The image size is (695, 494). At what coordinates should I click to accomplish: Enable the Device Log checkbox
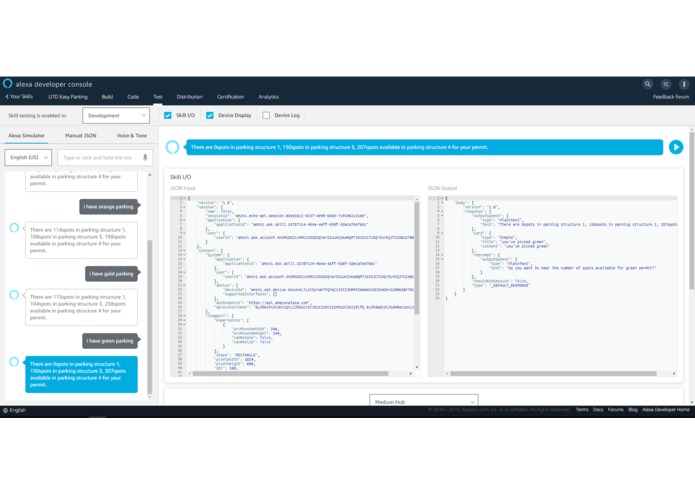pos(266,115)
